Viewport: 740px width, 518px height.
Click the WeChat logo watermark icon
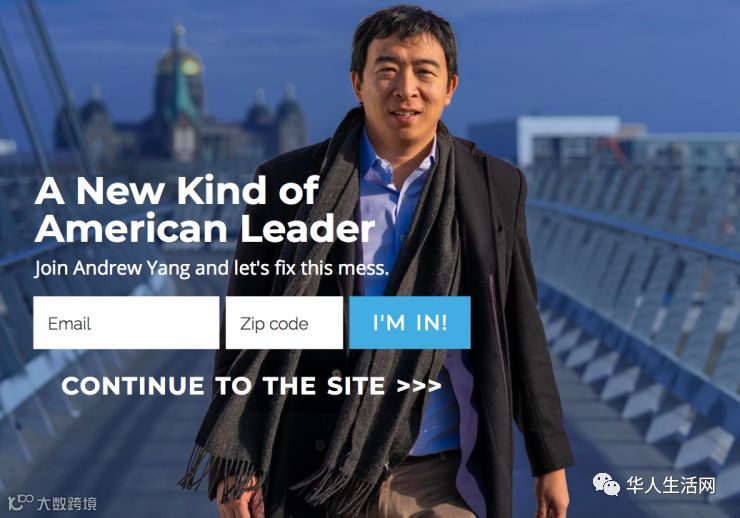(x=606, y=484)
